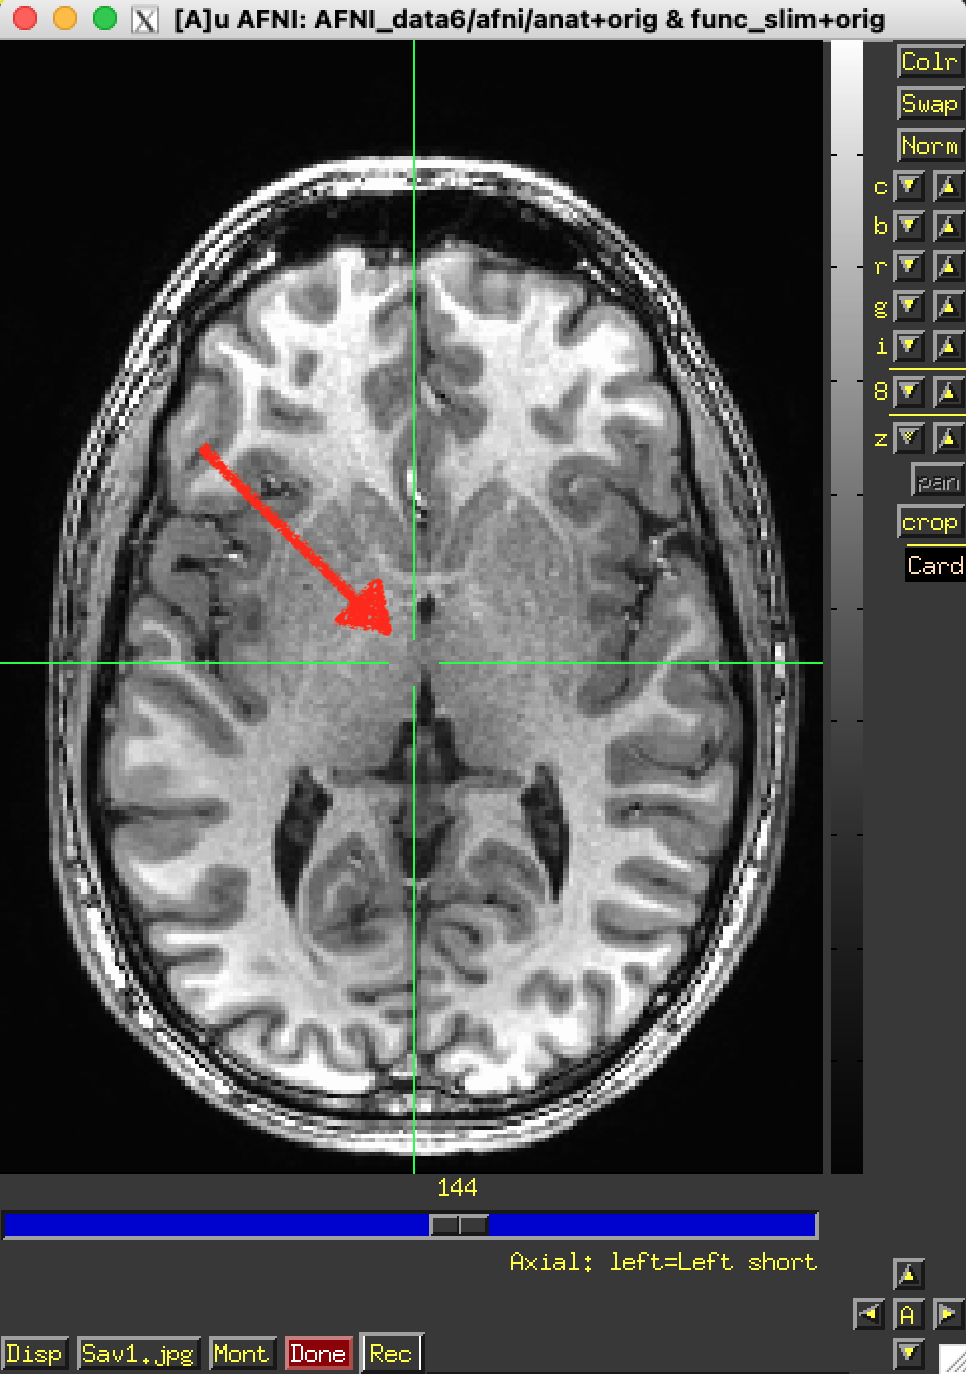
Task: Increase contrast with the 'c' up arrow
Action: tap(947, 187)
